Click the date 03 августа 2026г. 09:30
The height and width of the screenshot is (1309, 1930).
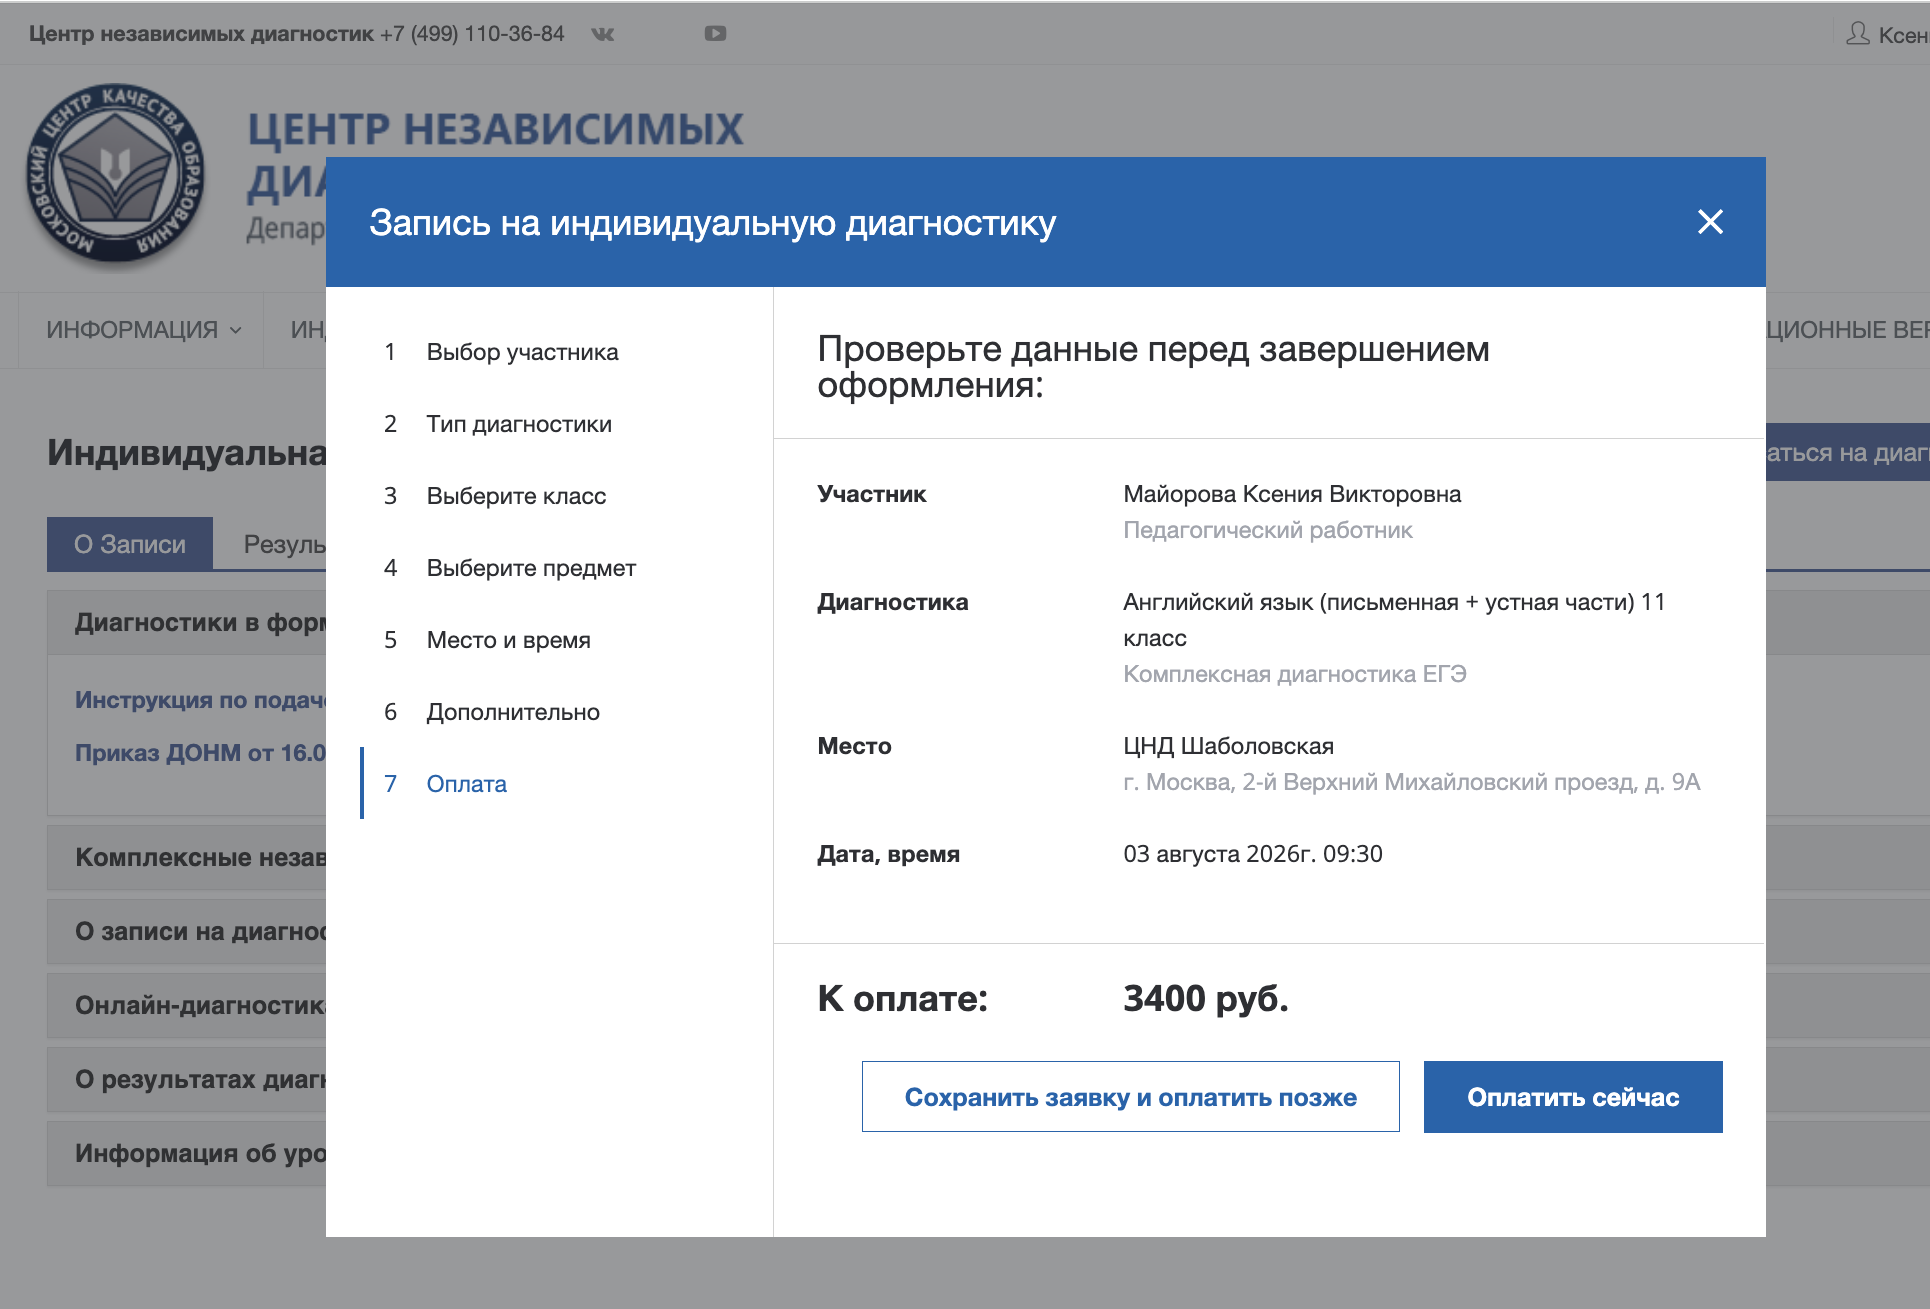click(1252, 854)
